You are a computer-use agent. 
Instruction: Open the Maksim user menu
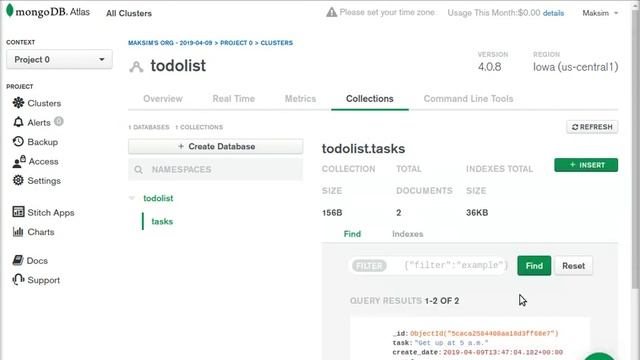pos(600,13)
